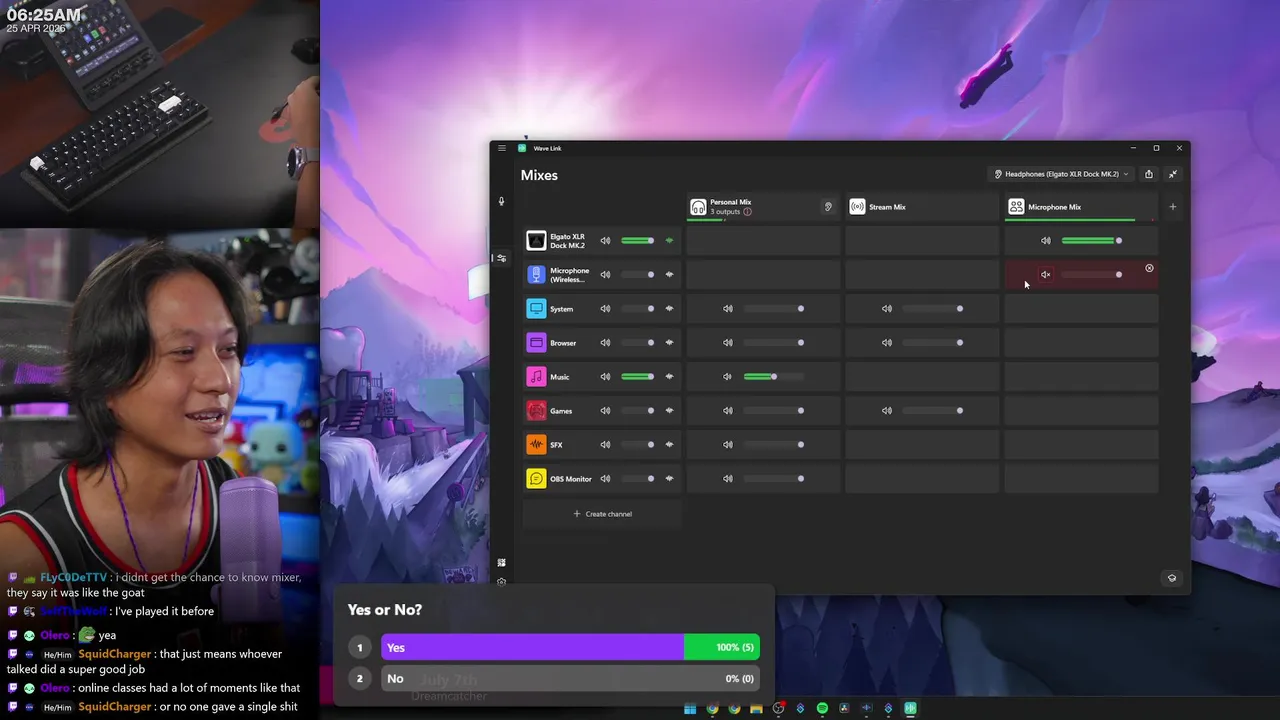The height and width of the screenshot is (720, 1280).
Task: Click the info icon beside 3 outputs
Action: pyautogui.click(x=747, y=212)
